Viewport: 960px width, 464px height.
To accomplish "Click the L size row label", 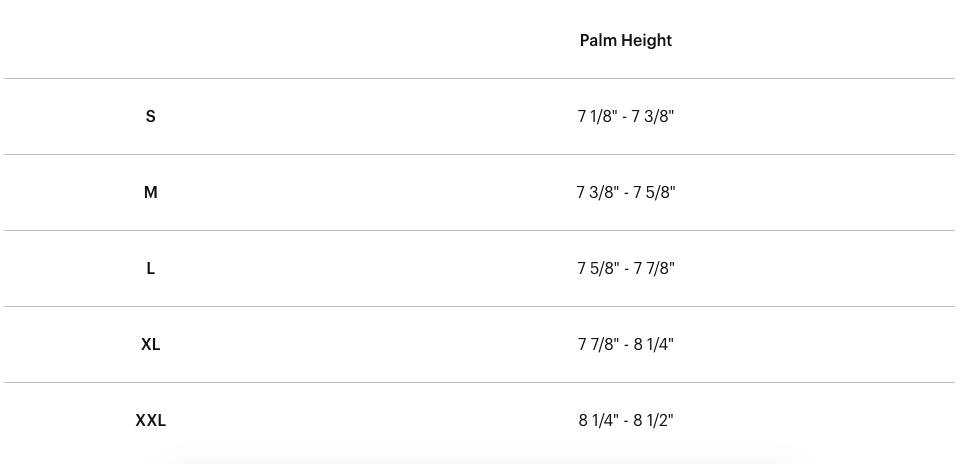I will click(x=151, y=268).
